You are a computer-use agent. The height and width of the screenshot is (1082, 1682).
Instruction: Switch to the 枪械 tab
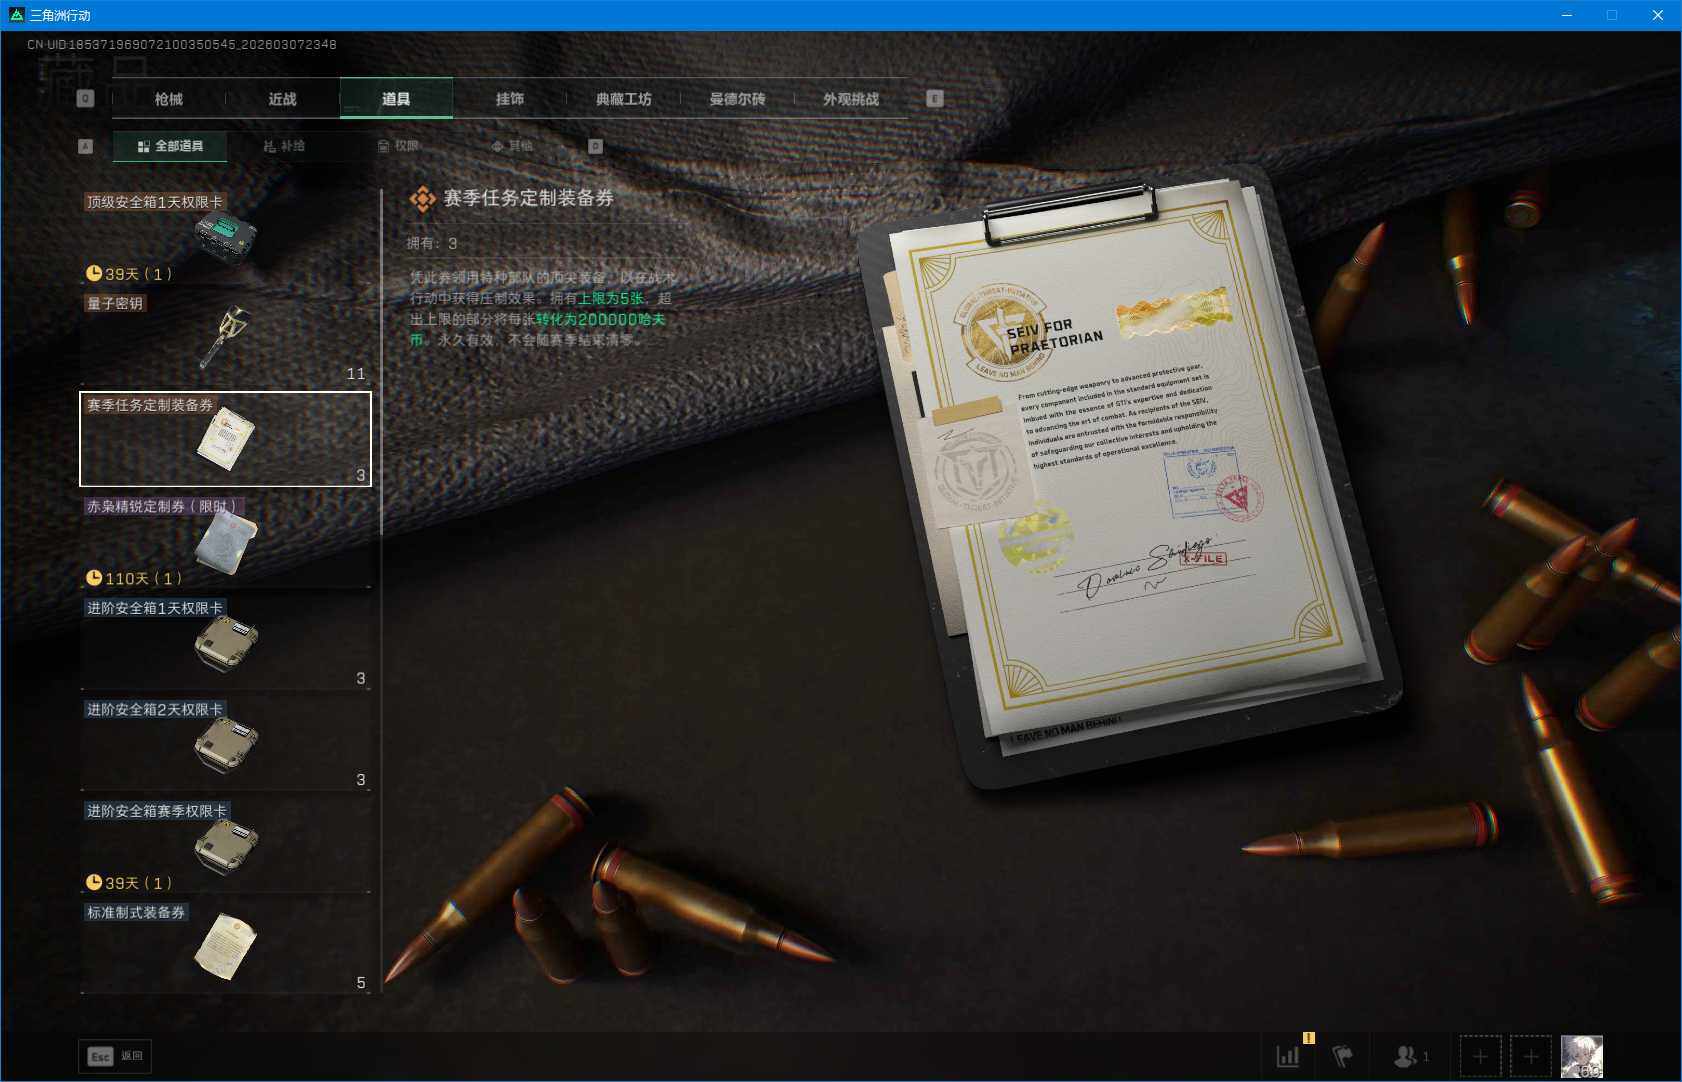pyautogui.click(x=169, y=99)
